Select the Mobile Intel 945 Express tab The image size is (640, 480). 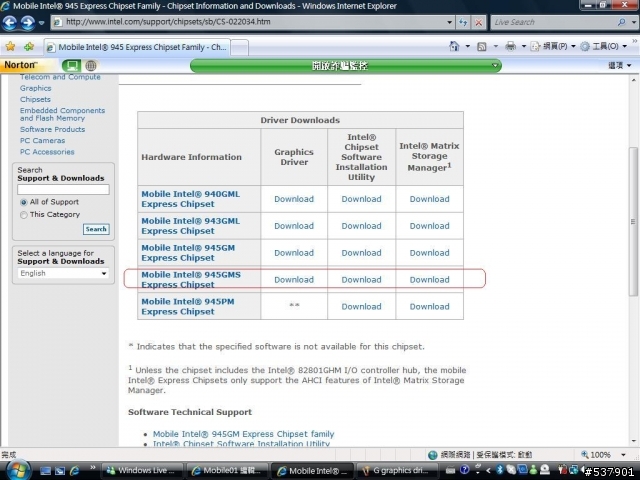(137, 47)
